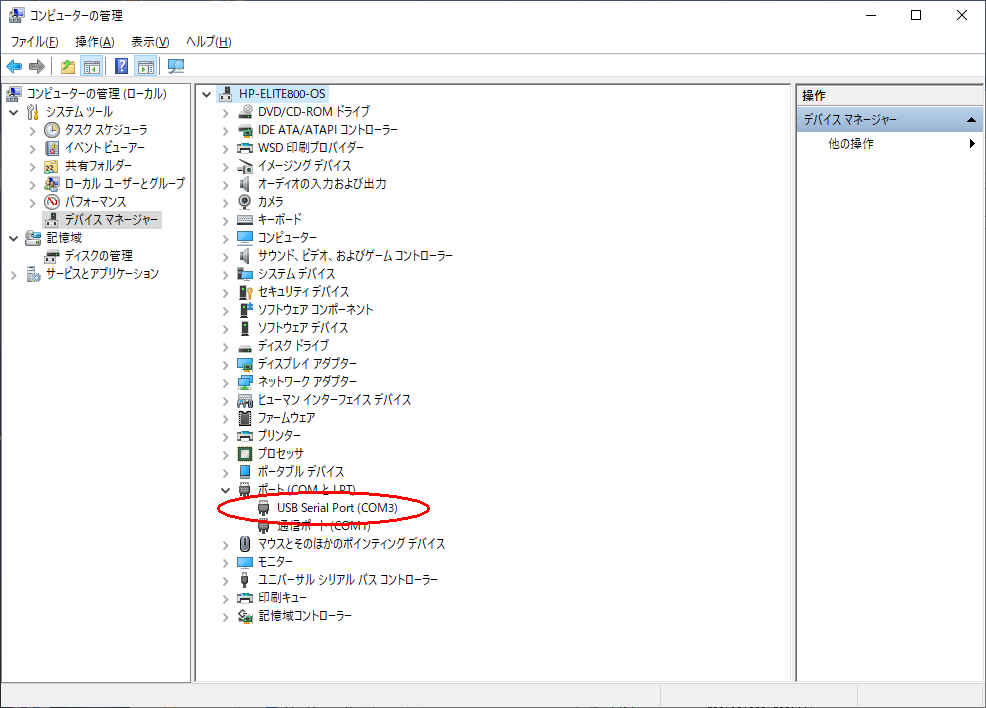986x708 pixels.
Task: Collapse the ポート (COM と LPT) category
Action: (225, 490)
